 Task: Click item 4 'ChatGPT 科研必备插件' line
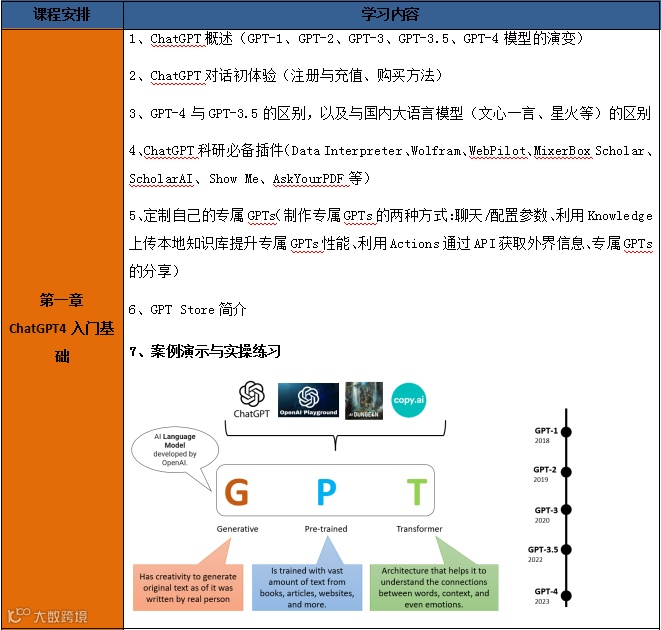click(391, 151)
